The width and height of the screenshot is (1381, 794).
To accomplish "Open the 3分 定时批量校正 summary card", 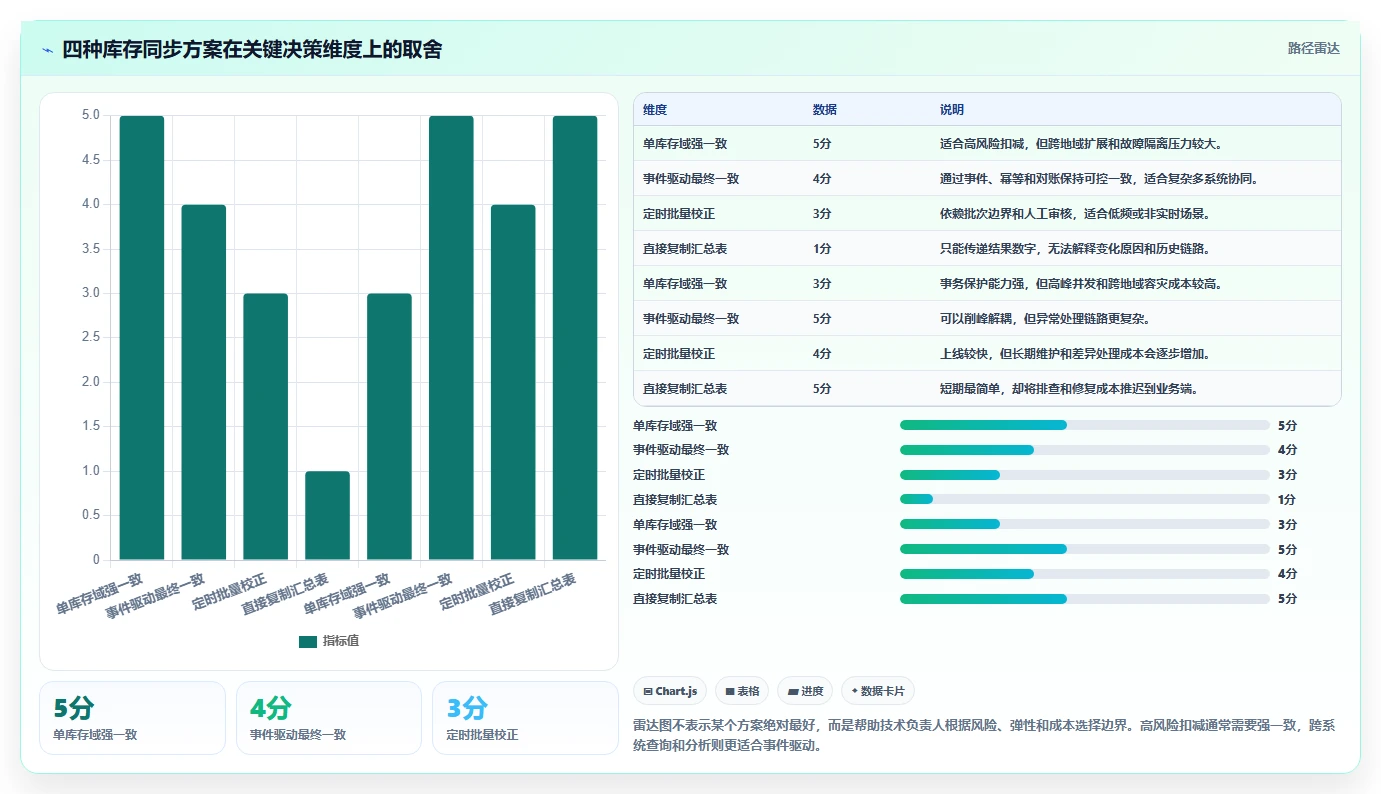I will pyautogui.click(x=525, y=718).
